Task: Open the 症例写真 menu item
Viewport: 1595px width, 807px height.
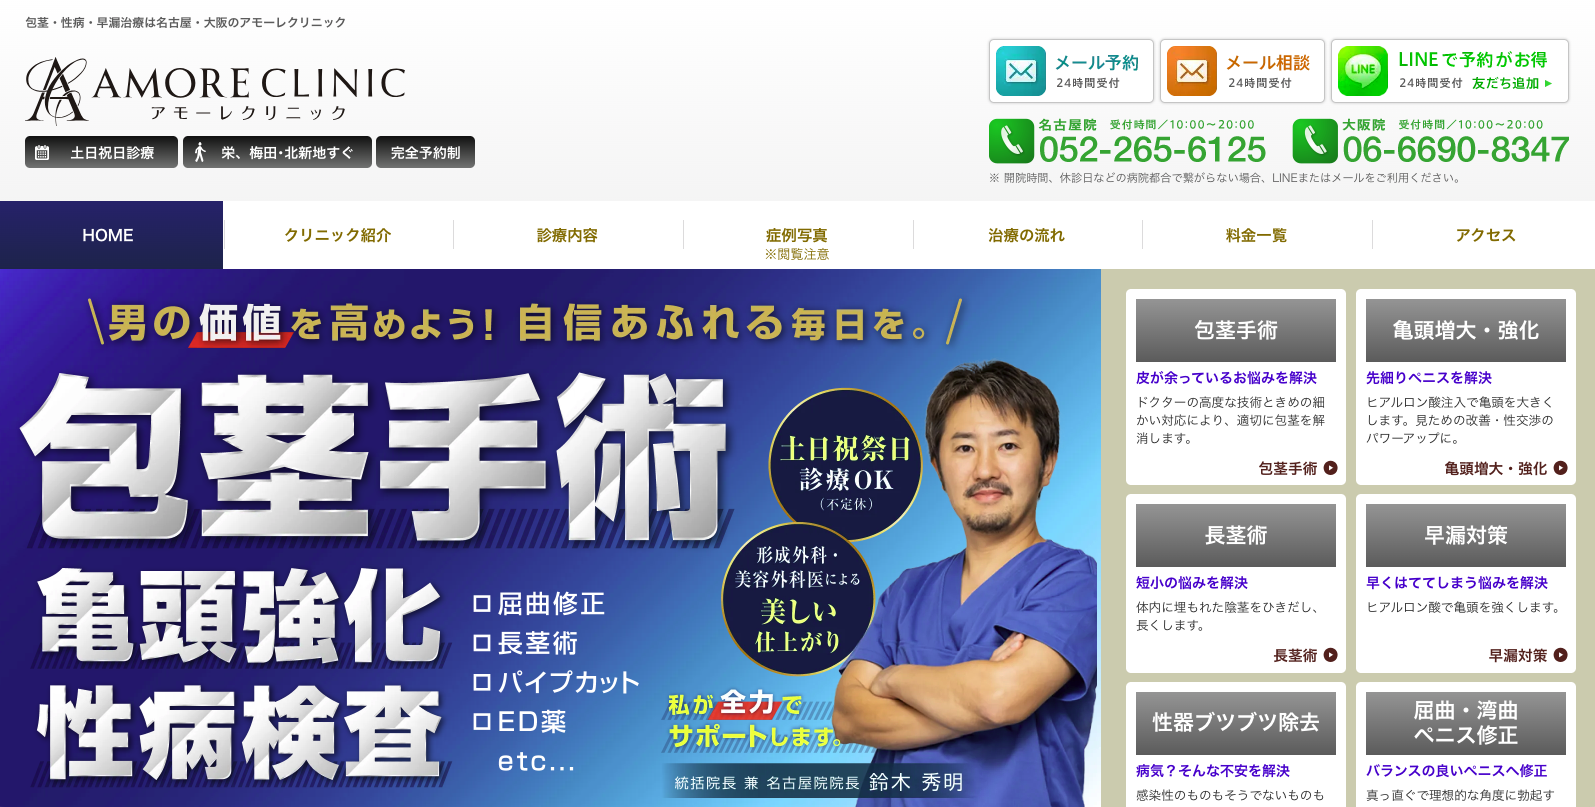Action: point(797,235)
